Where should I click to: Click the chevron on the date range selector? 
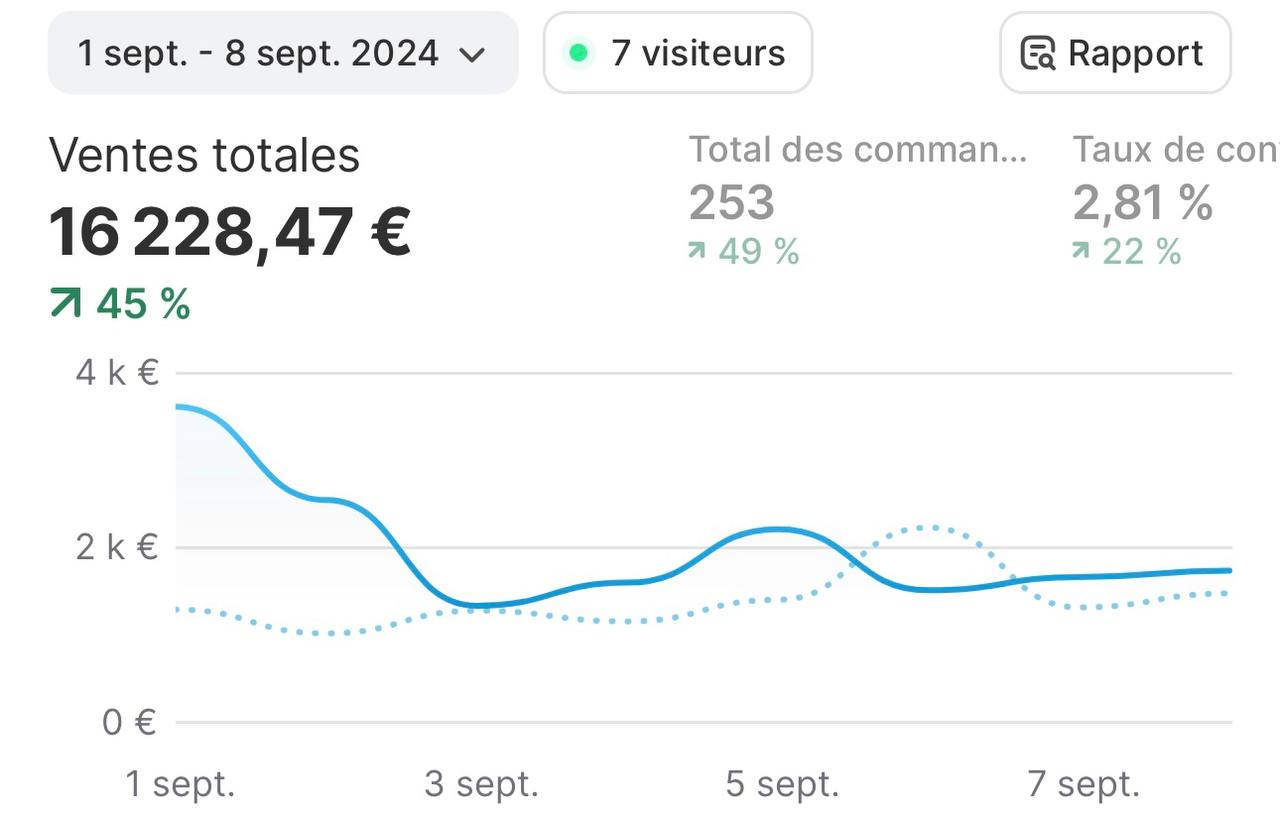point(472,54)
